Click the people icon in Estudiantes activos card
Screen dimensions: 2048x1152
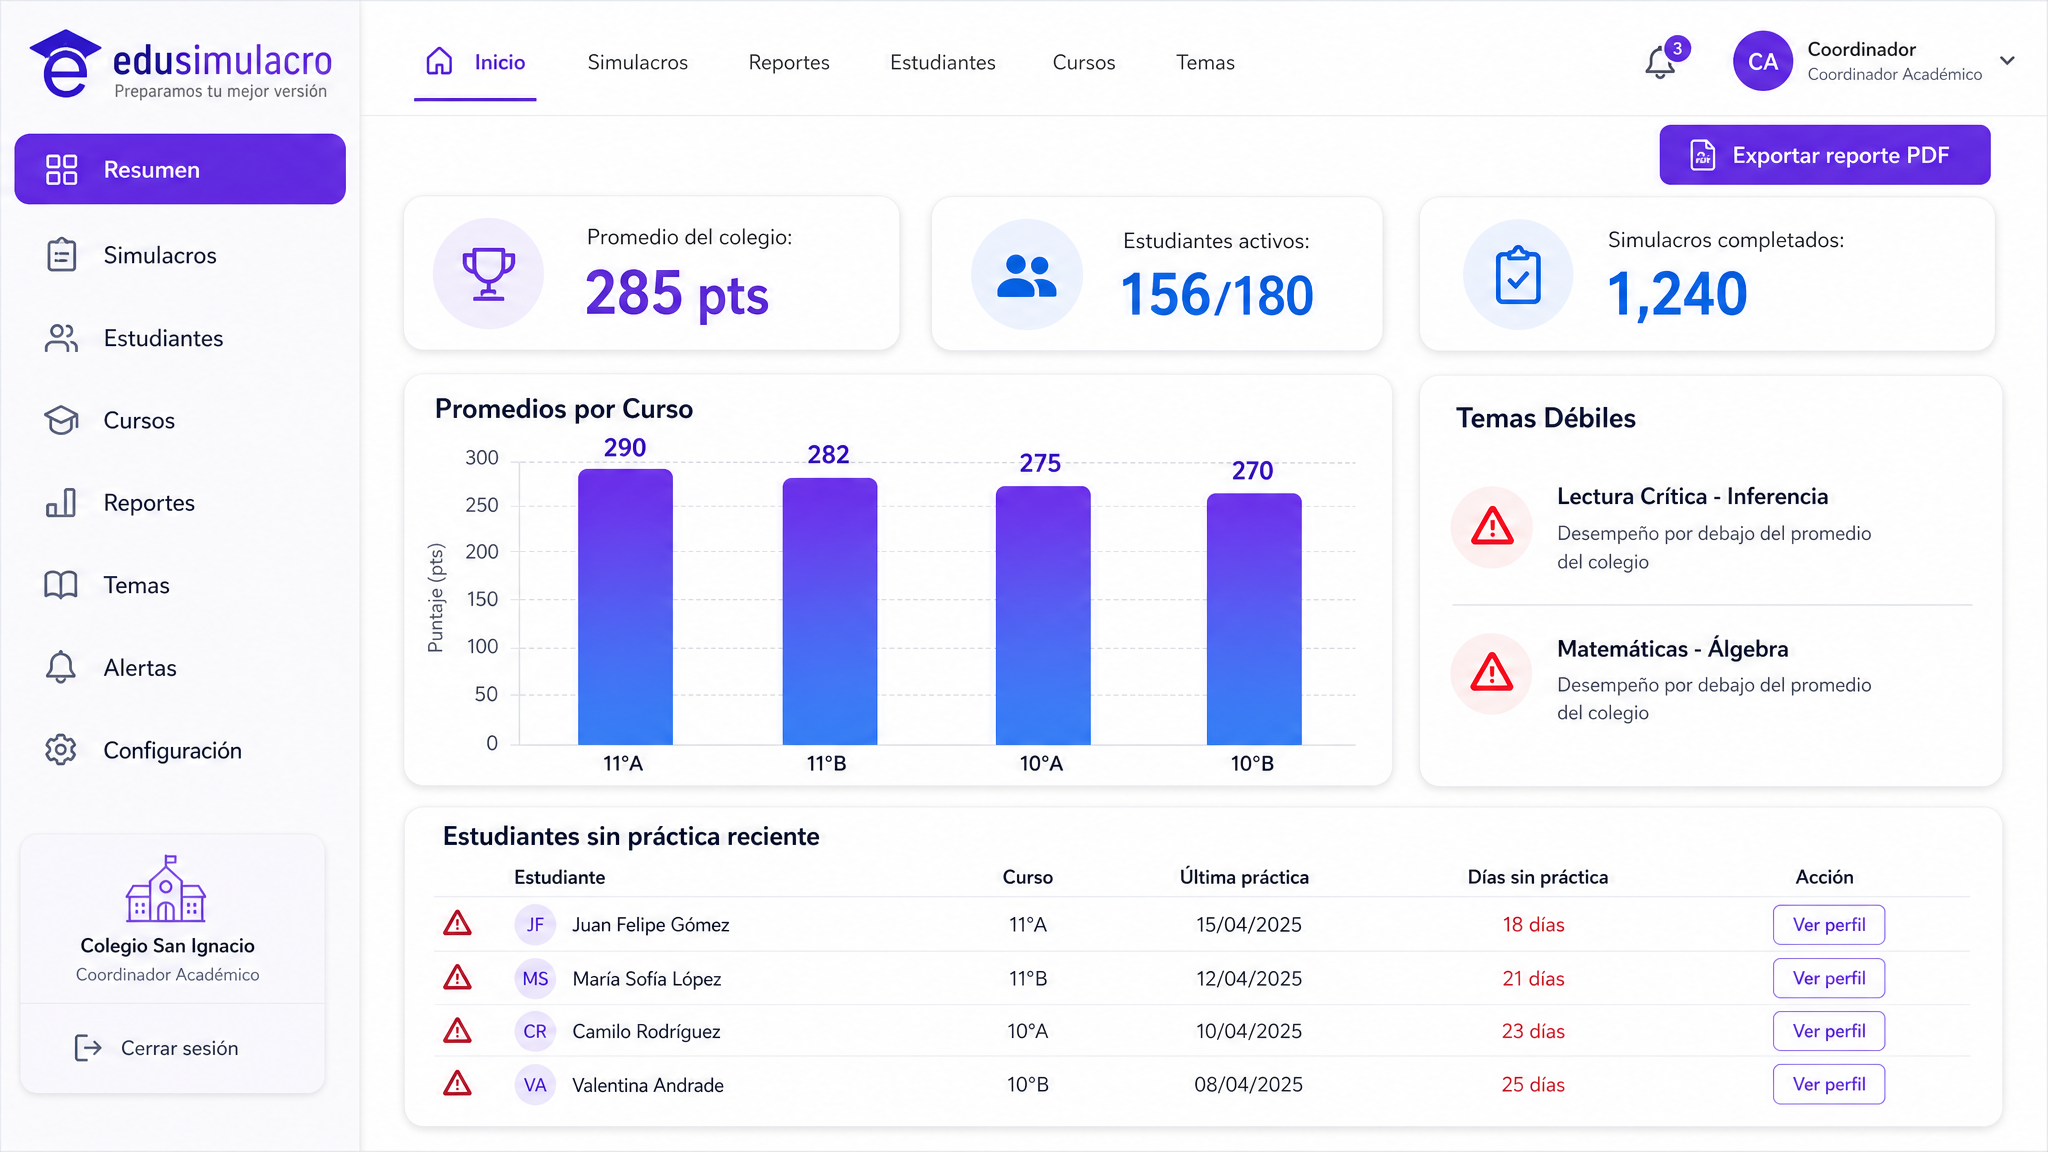pyautogui.click(x=1027, y=275)
